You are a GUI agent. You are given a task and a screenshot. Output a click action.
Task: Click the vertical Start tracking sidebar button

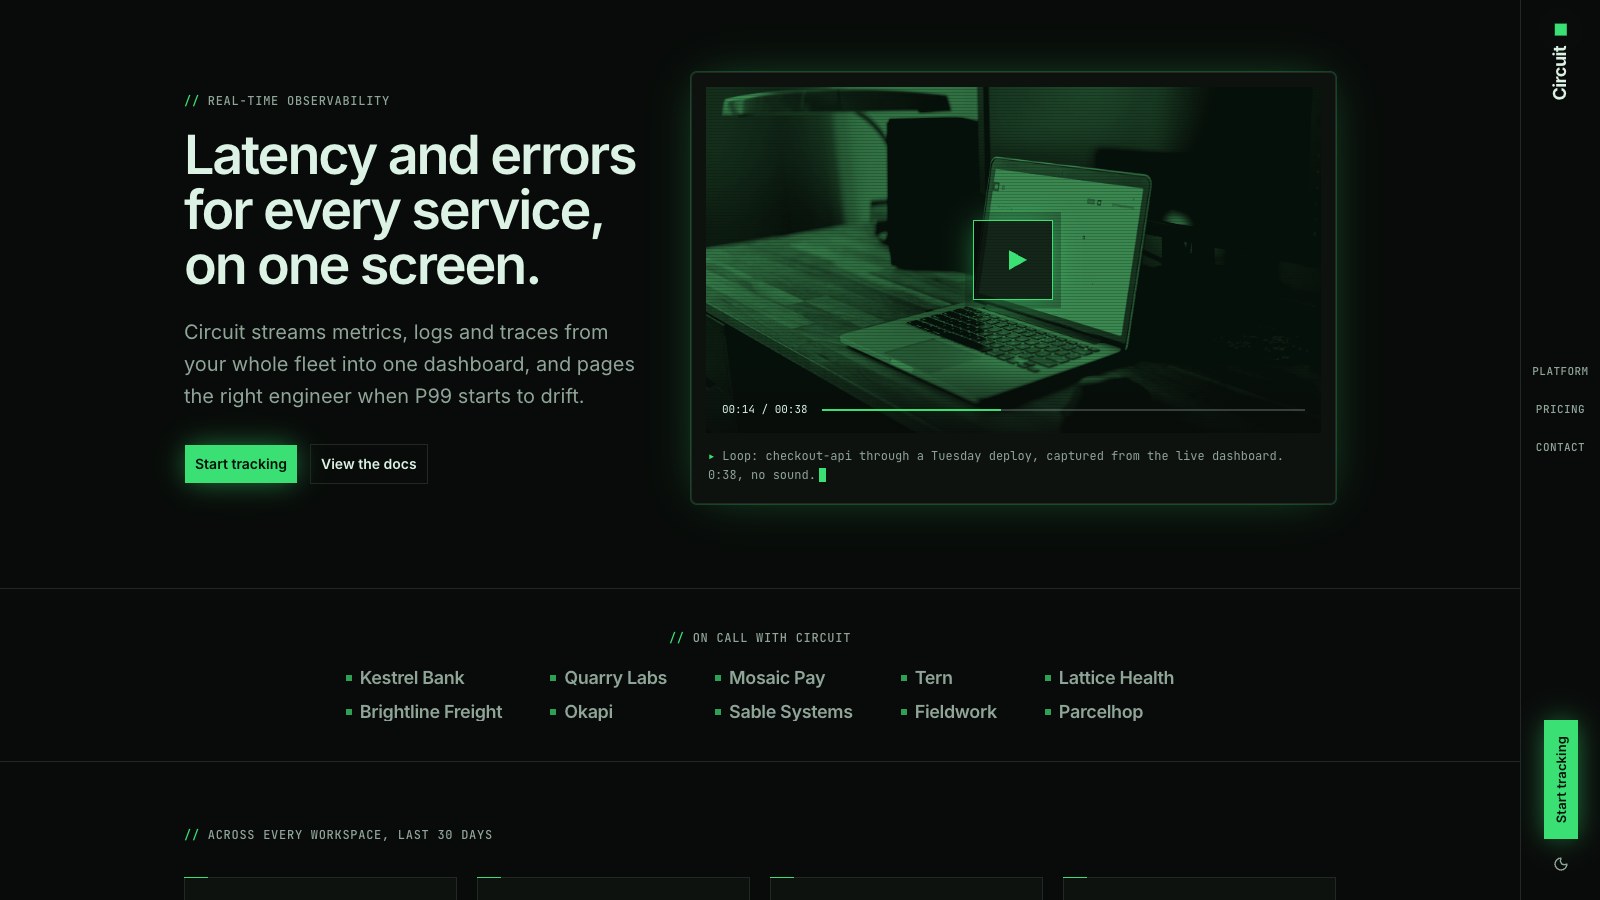point(1561,779)
